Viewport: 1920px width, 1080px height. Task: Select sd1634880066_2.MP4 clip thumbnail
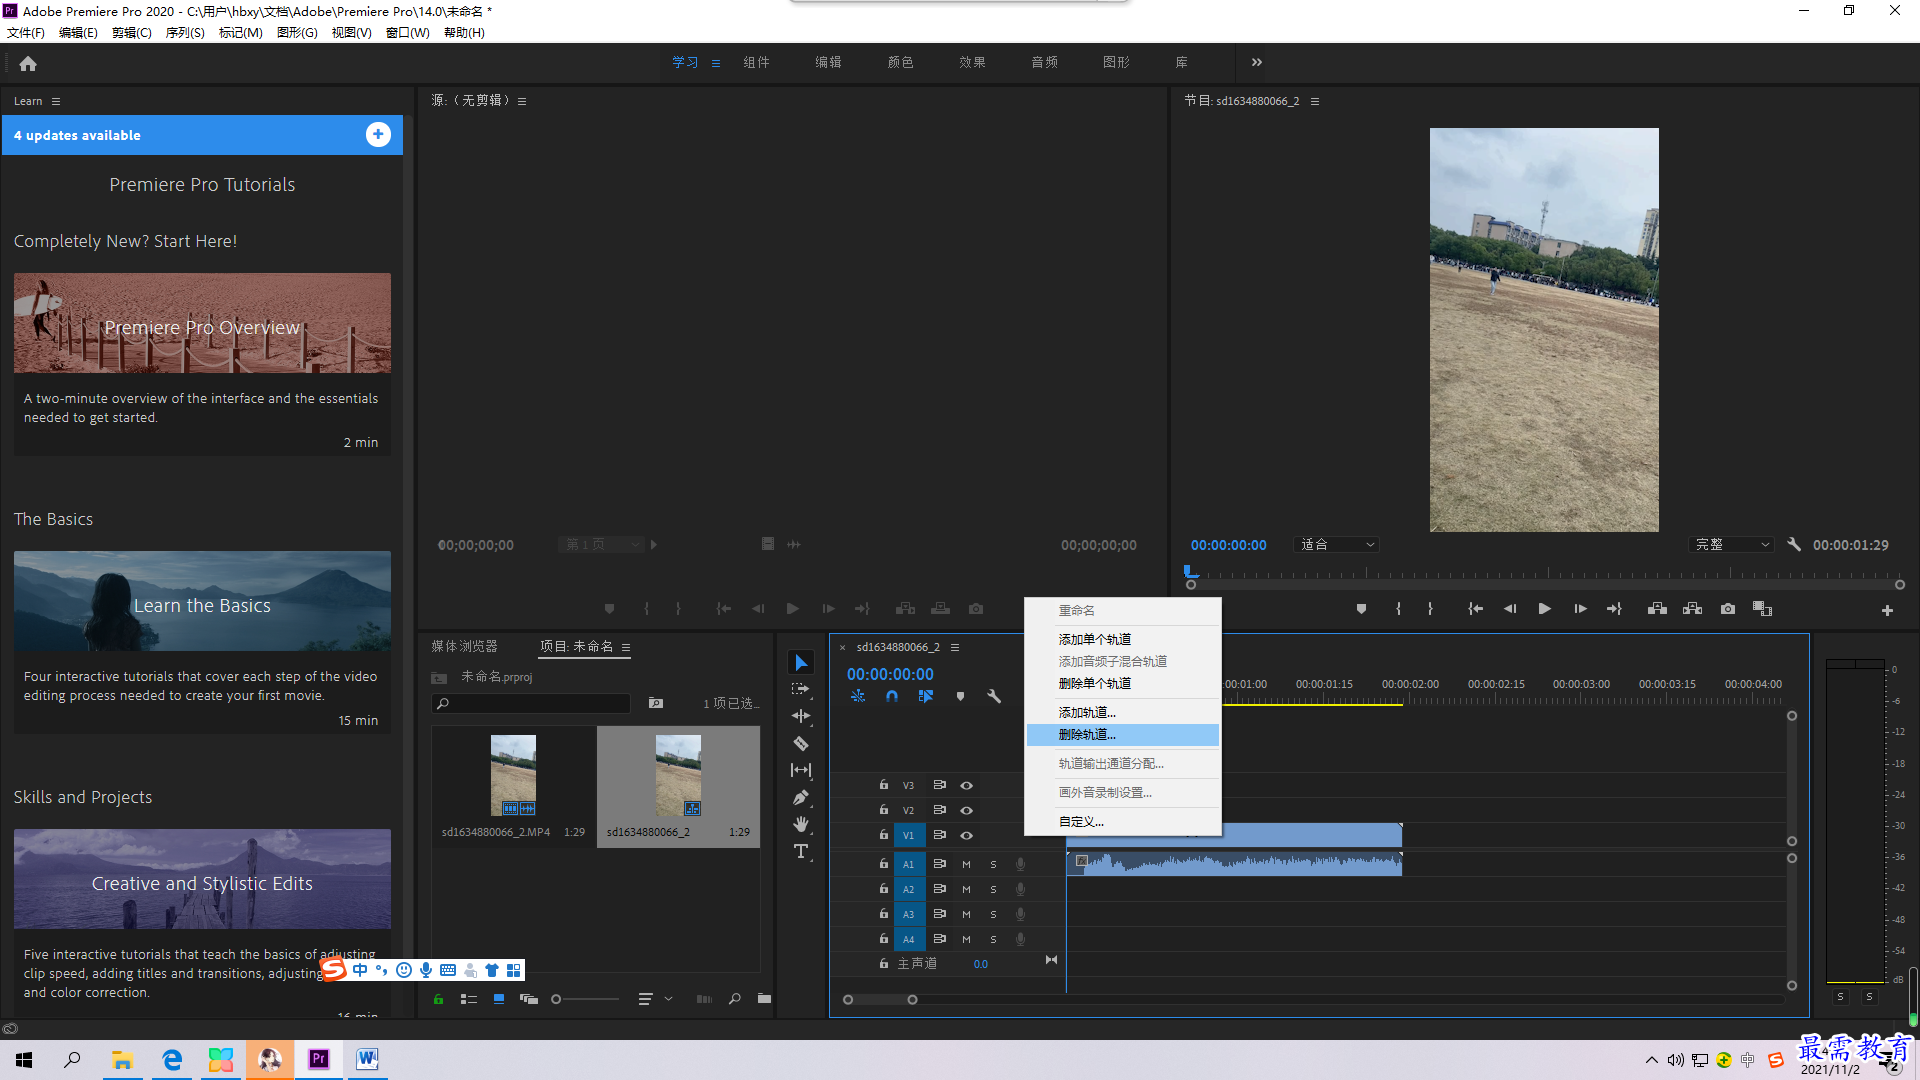pyautogui.click(x=513, y=775)
